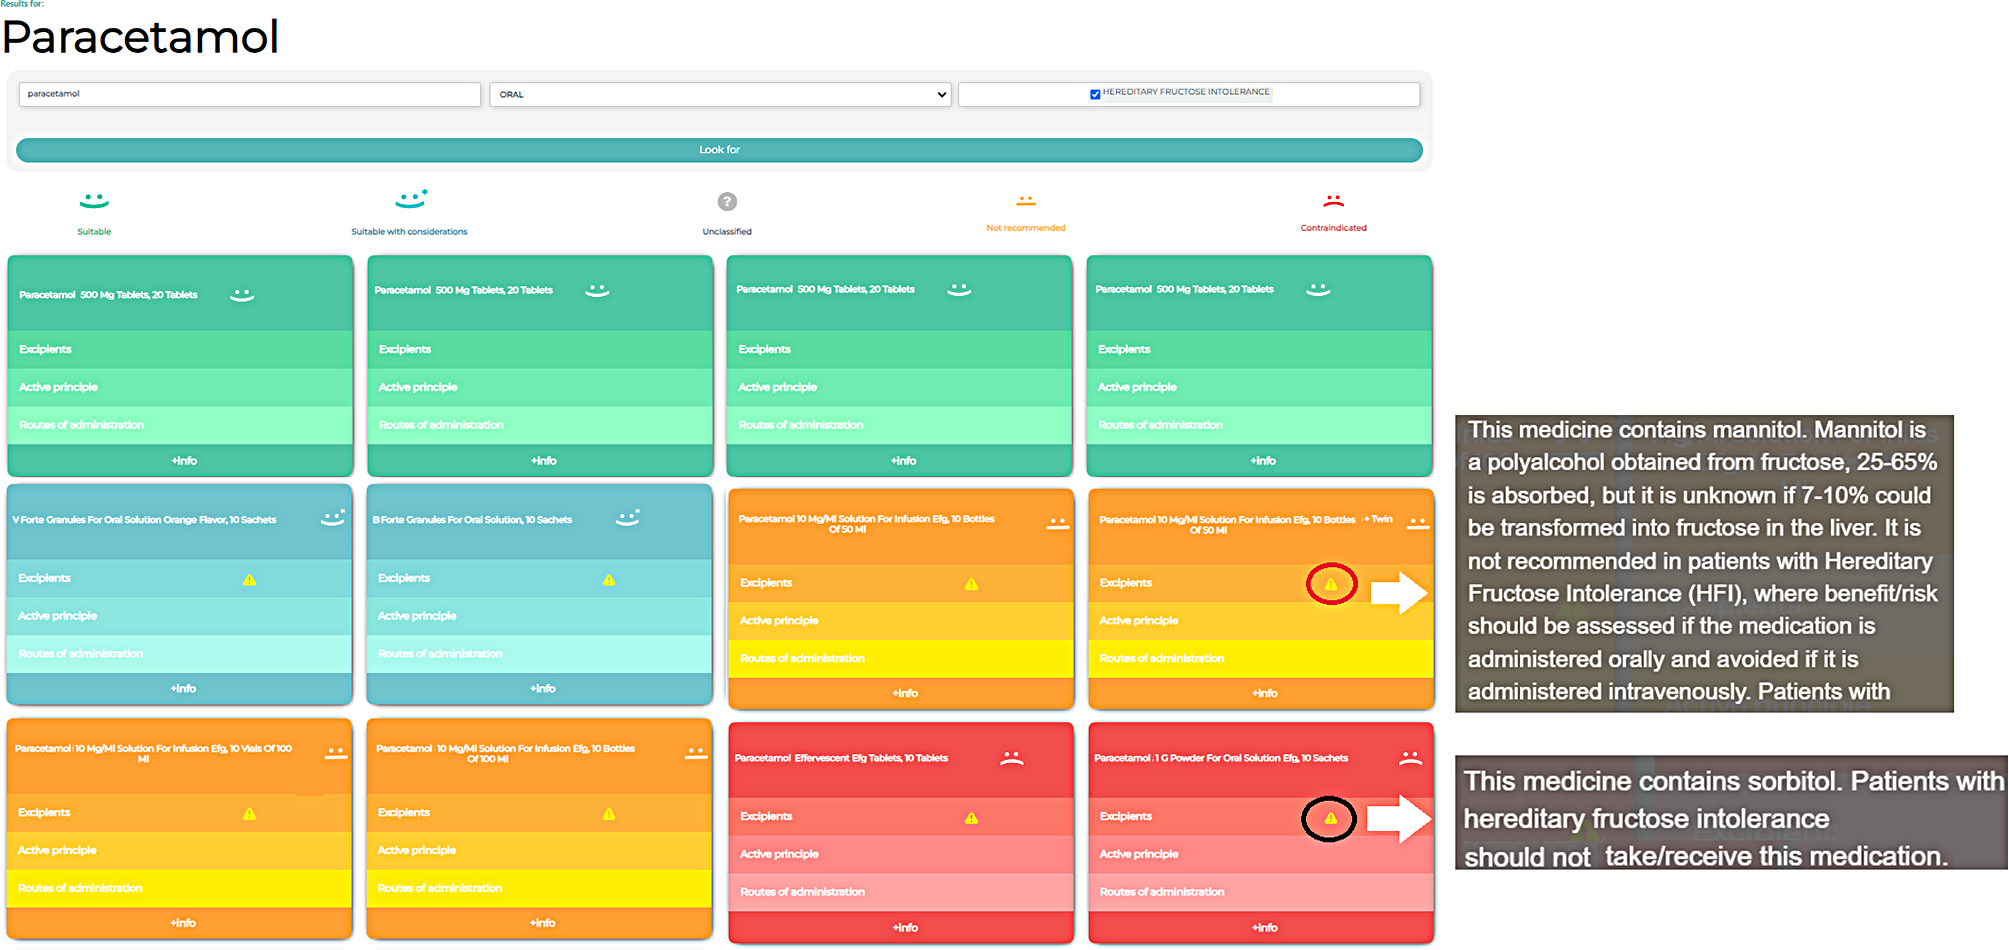Click the Contraindicated red sad face icon
Viewport: 2009px width, 950px height.
click(x=1333, y=201)
